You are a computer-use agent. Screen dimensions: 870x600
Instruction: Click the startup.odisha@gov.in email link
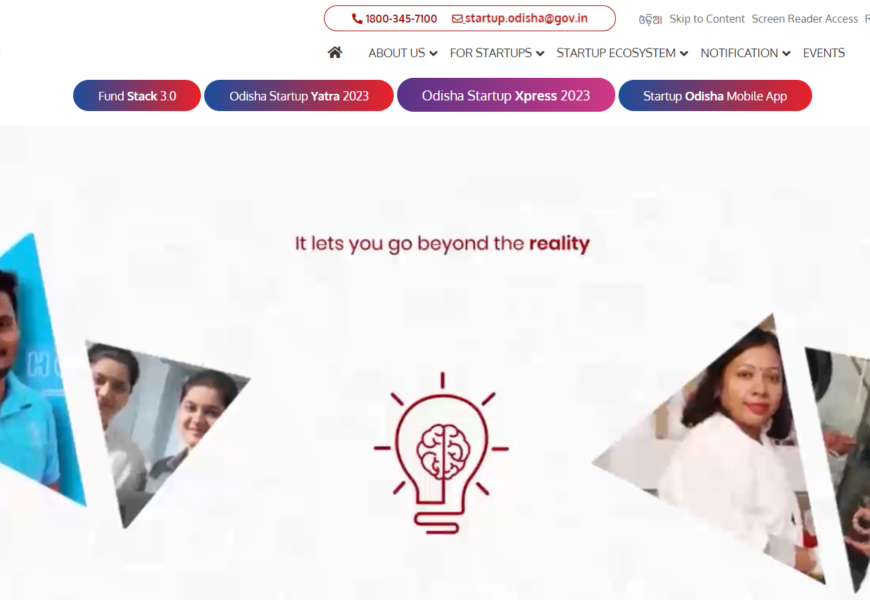pos(526,18)
